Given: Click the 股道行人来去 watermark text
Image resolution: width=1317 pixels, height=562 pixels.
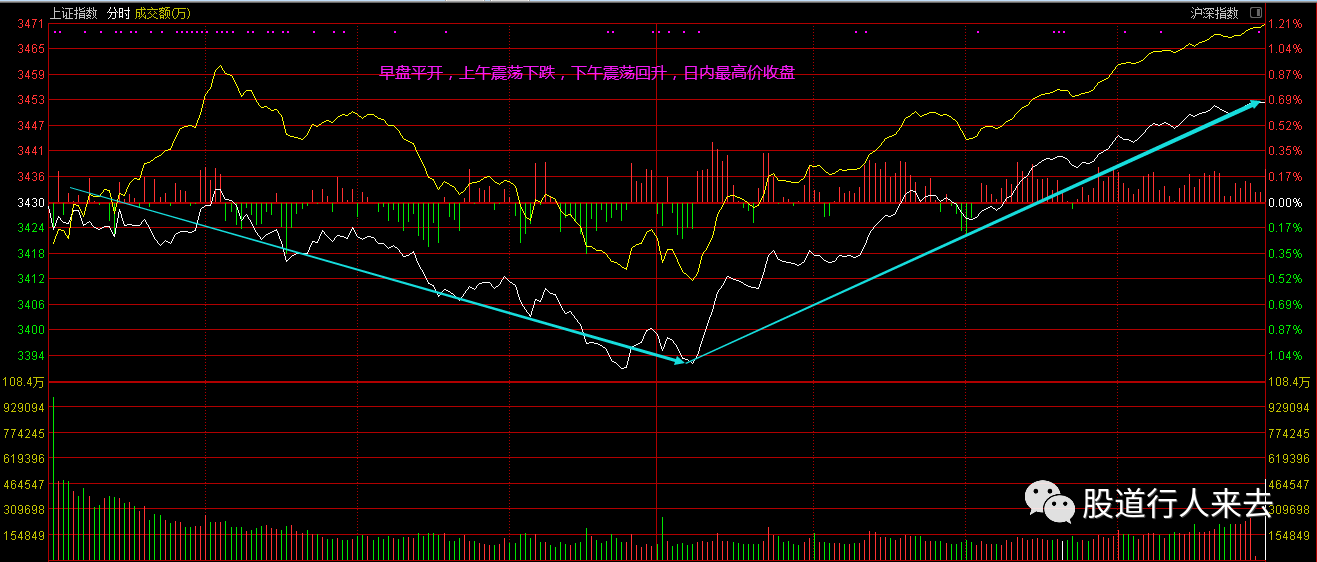Looking at the screenshot, I should pos(1176,504).
